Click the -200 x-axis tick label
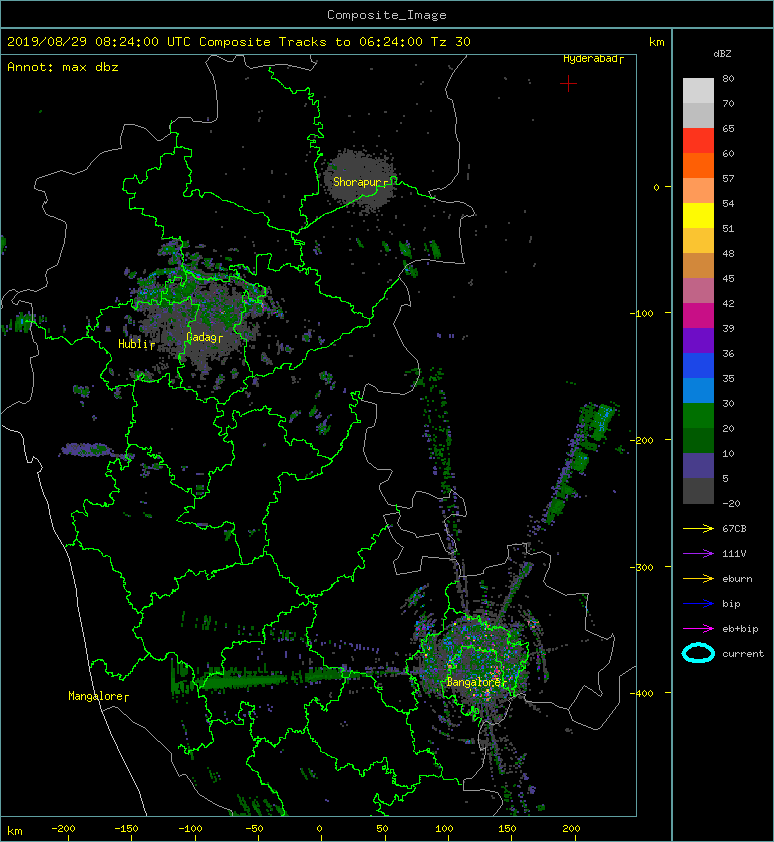 coord(63,829)
